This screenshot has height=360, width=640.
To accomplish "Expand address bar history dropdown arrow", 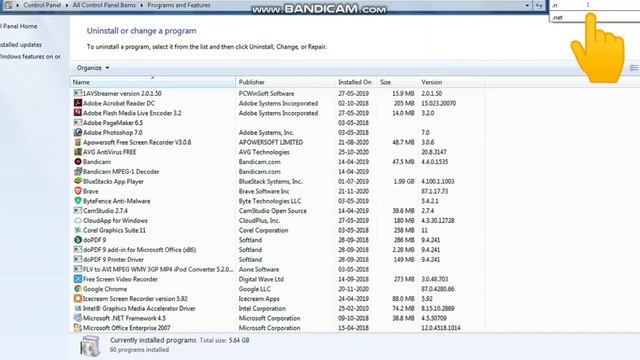I will (x=527, y=5).
